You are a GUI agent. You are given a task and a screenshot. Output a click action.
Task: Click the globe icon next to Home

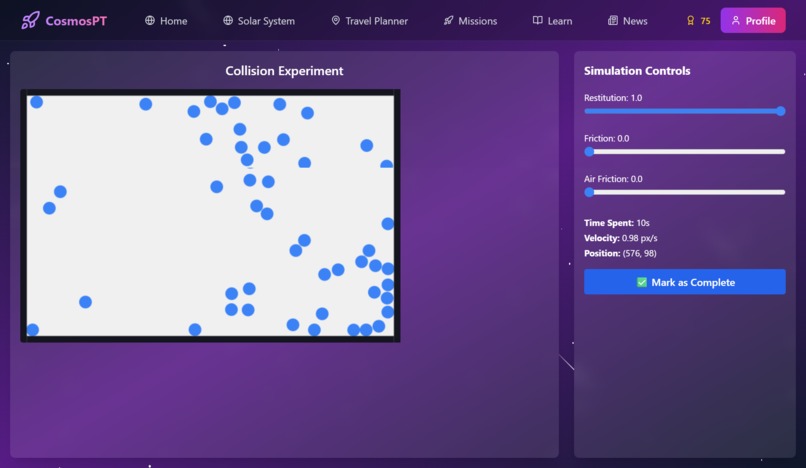pos(150,21)
